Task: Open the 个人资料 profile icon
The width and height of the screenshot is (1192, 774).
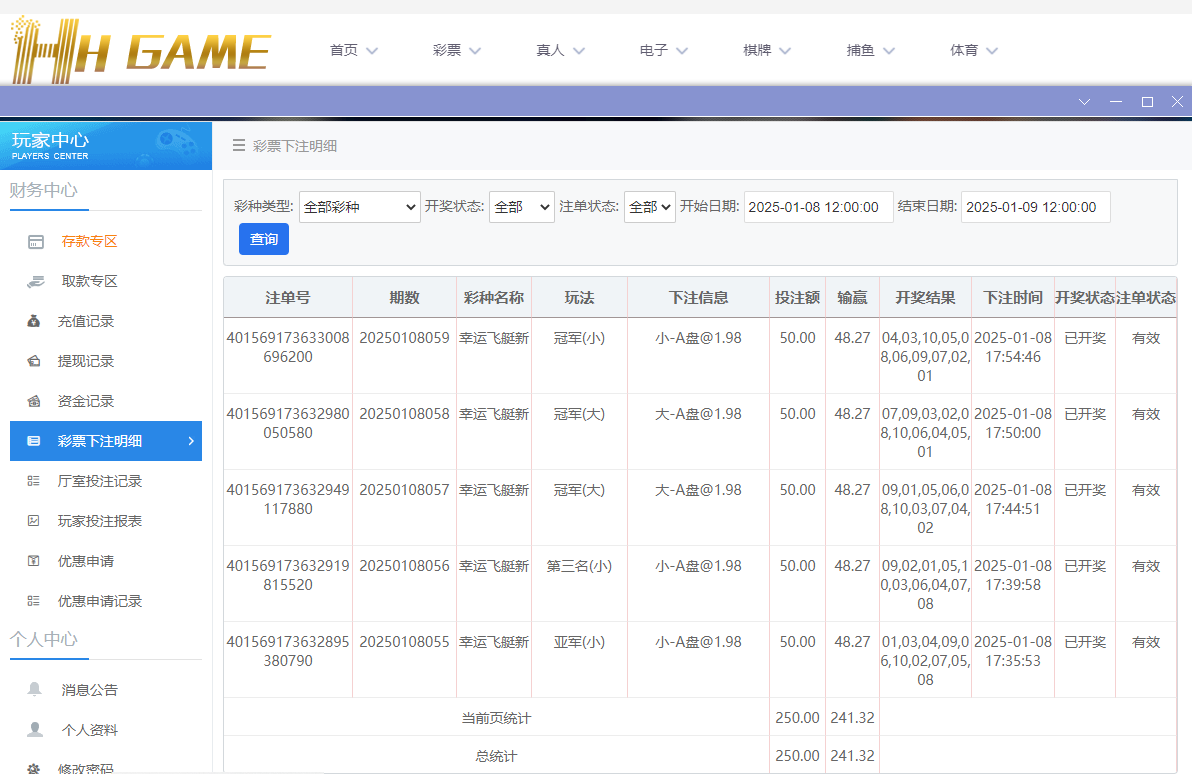Action: [34, 729]
